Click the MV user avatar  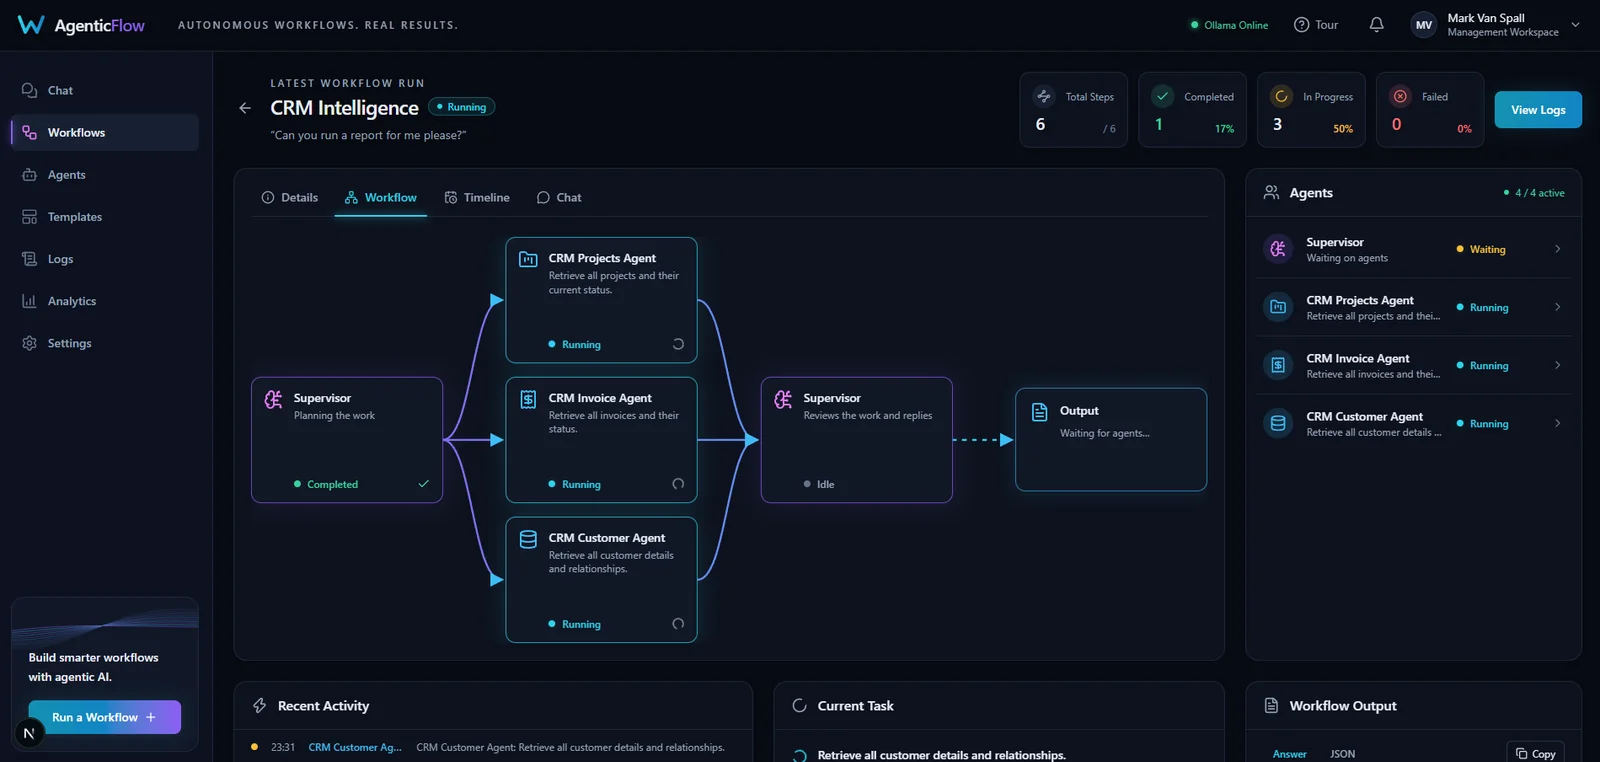[x=1424, y=25]
